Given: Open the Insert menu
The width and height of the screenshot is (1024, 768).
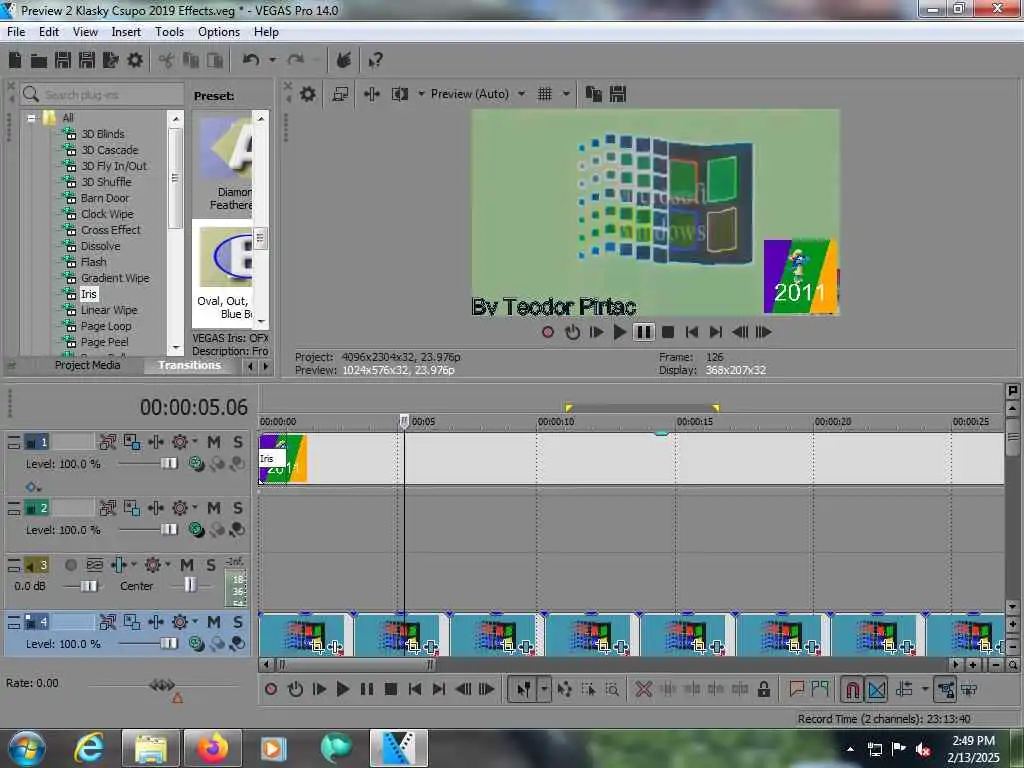Looking at the screenshot, I should [126, 32].
